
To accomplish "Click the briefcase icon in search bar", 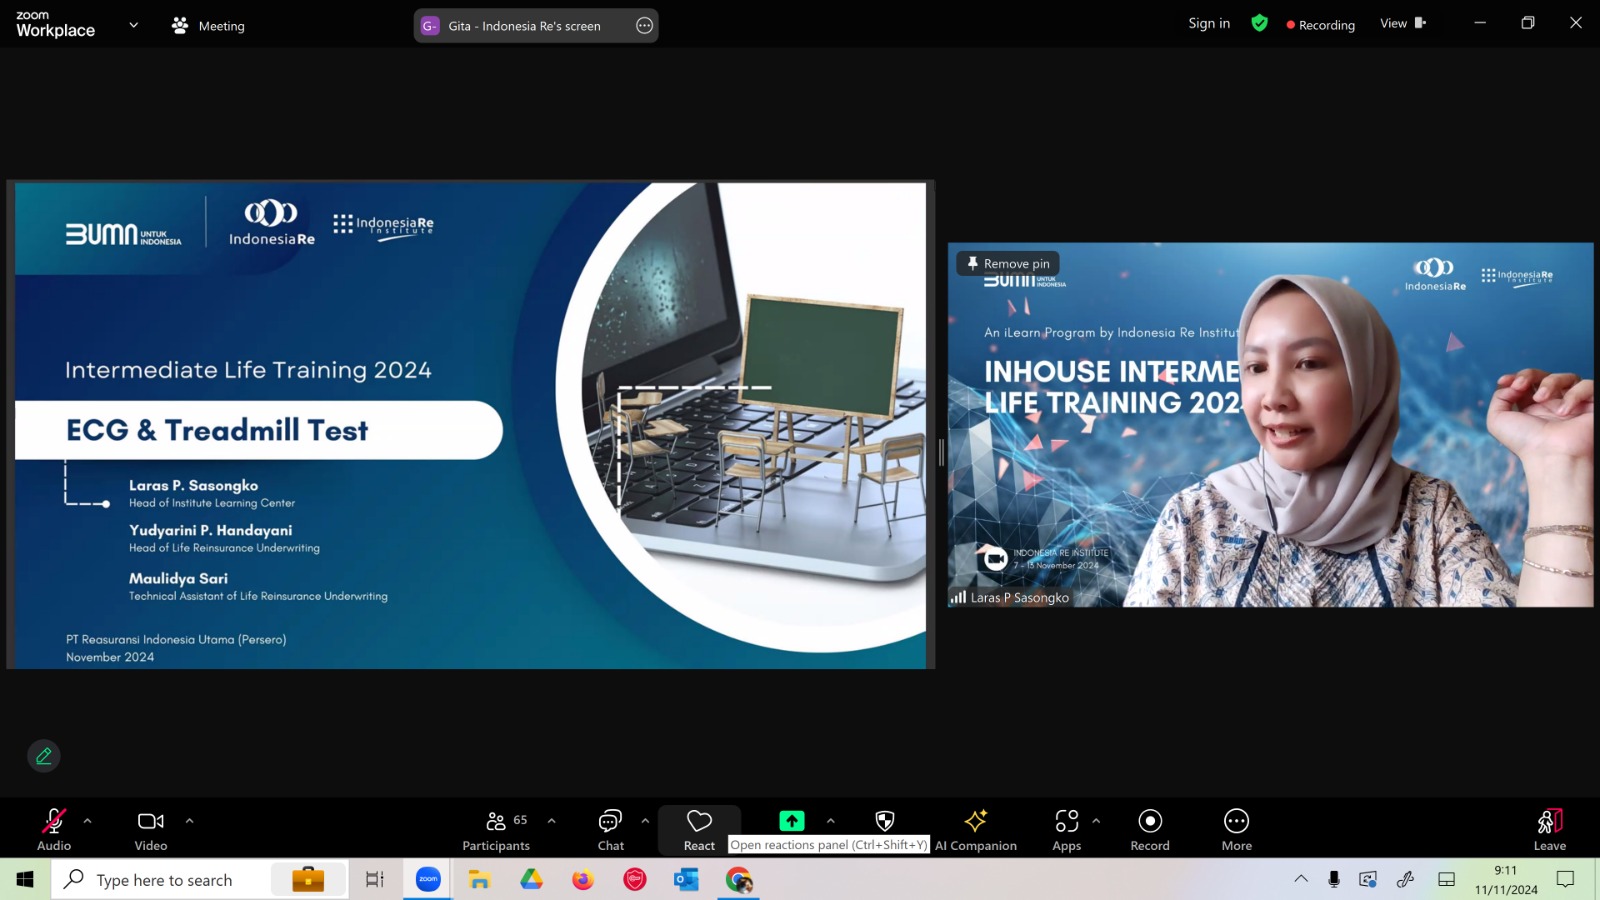I will tap(308, 879).
